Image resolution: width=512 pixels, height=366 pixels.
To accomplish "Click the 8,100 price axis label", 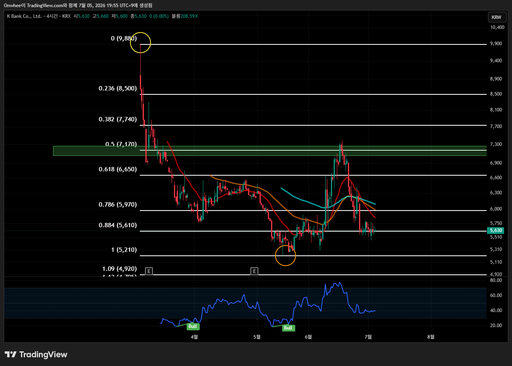I will 496,110.
